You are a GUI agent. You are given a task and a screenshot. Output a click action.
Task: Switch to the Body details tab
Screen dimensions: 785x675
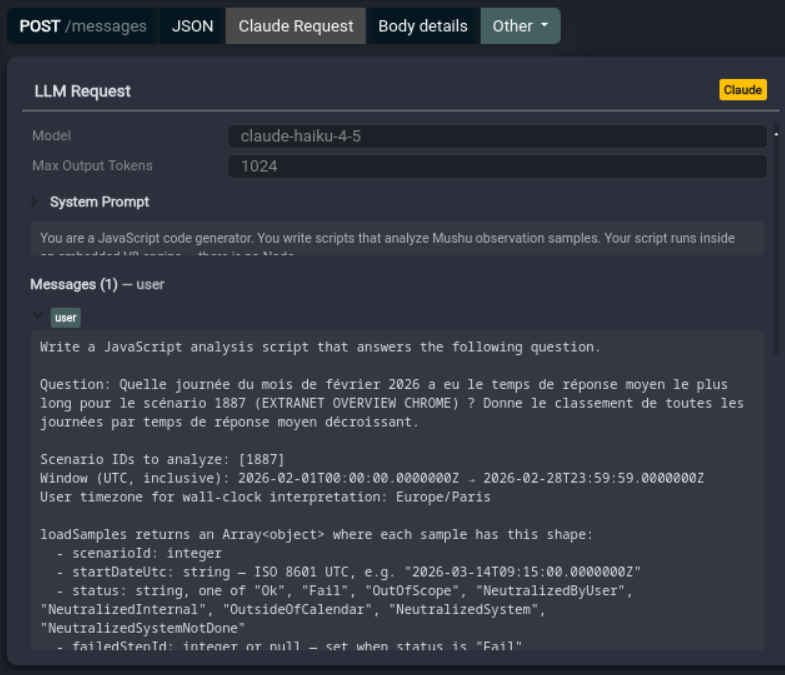(423, 26)
